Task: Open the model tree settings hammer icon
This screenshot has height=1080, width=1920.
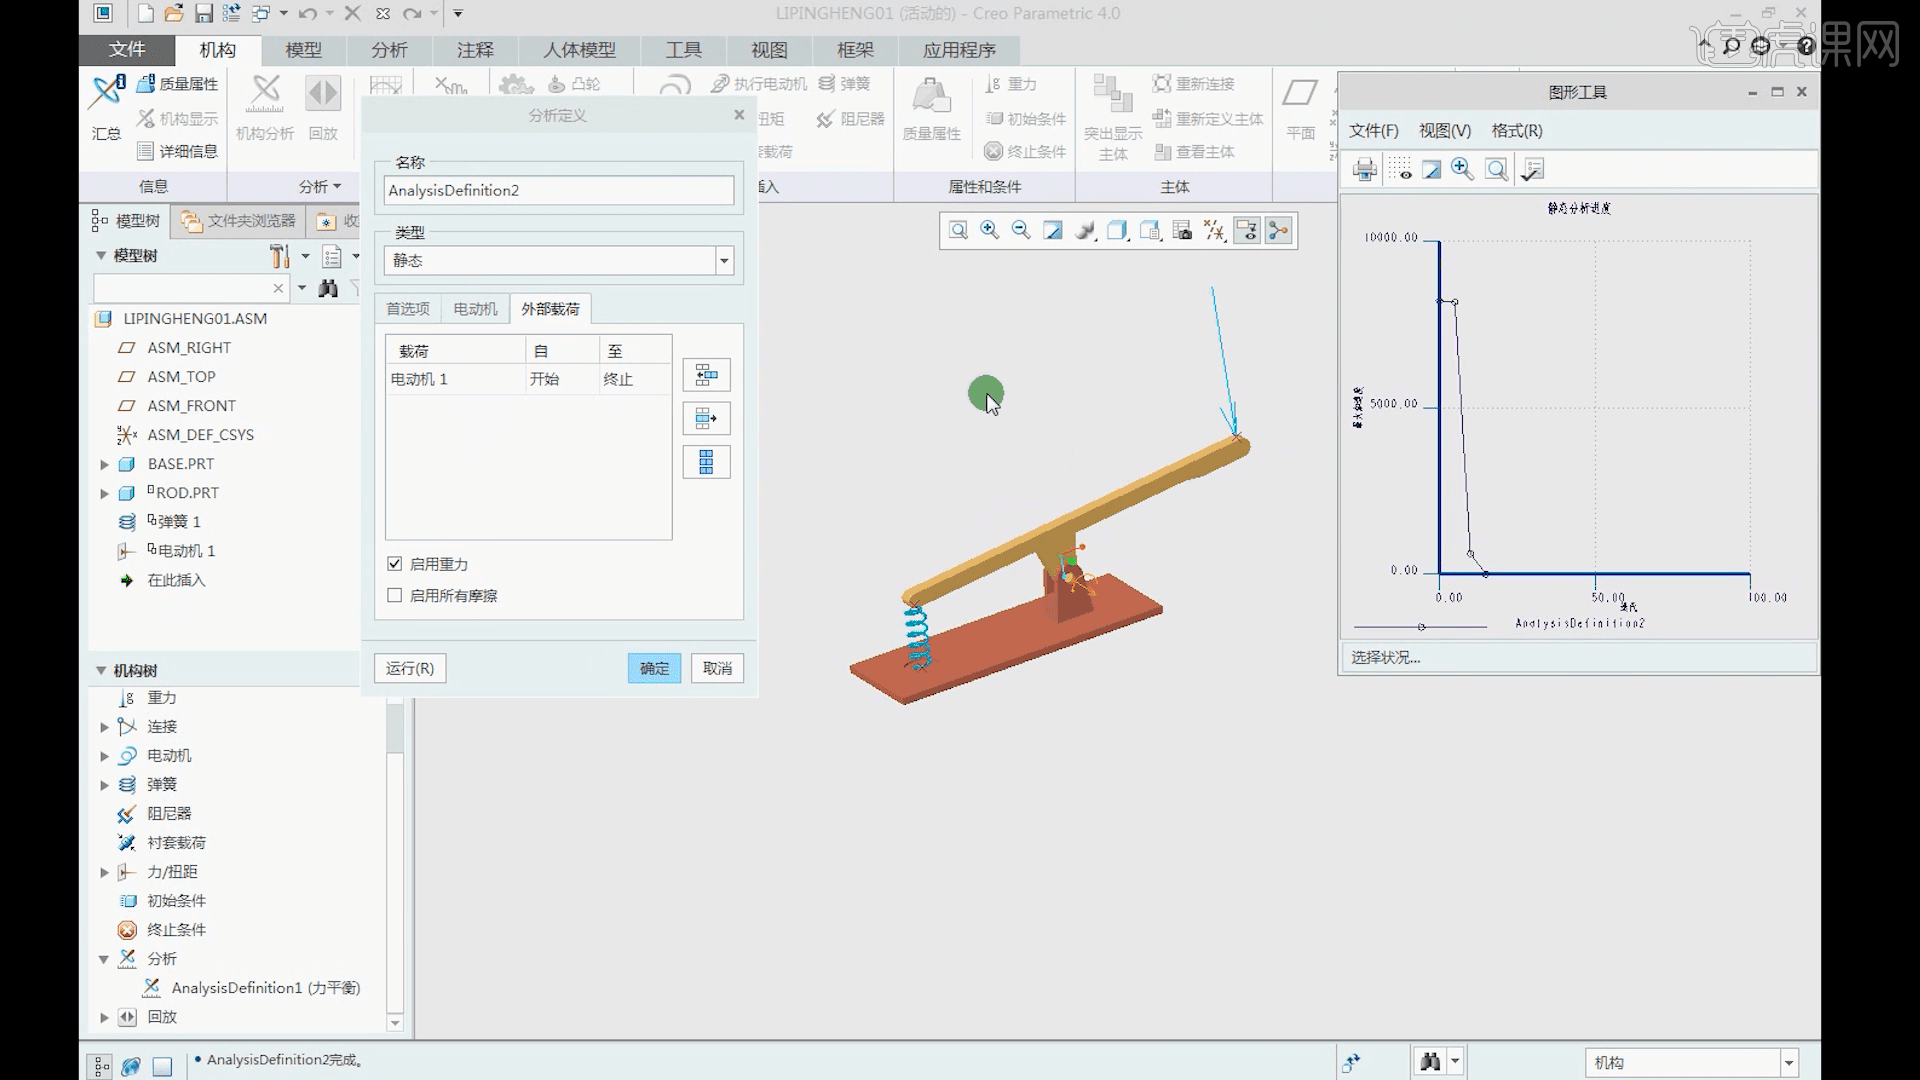Action: pyautogui.click(x=279, y=256)
